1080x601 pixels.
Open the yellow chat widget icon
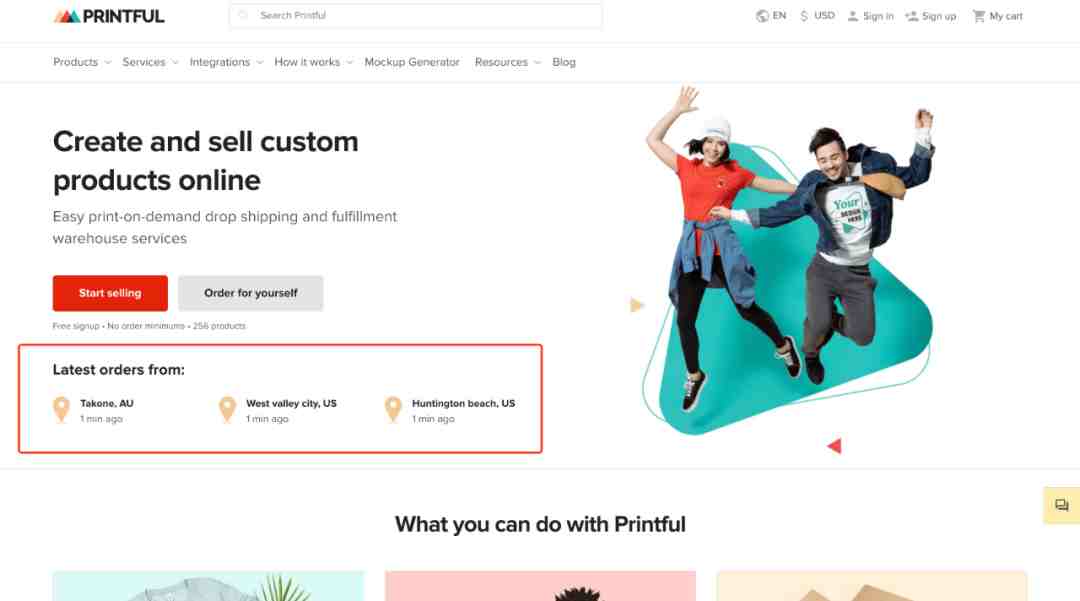point(1061,505)
